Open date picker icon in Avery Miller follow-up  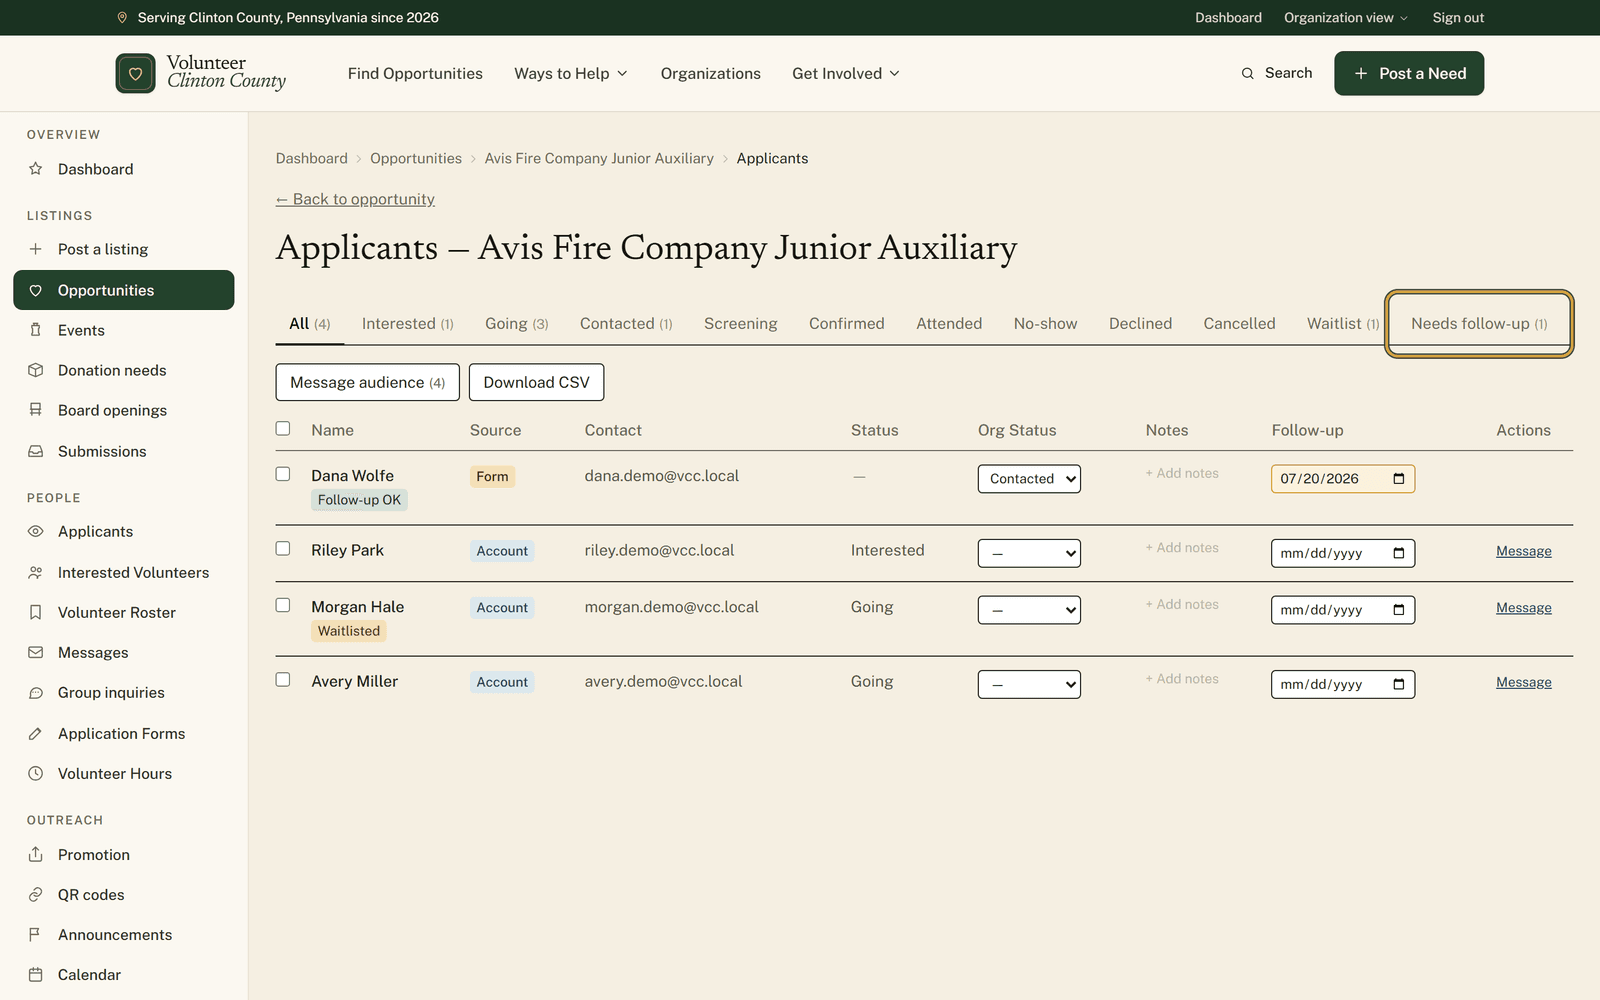pos(1399,684)
